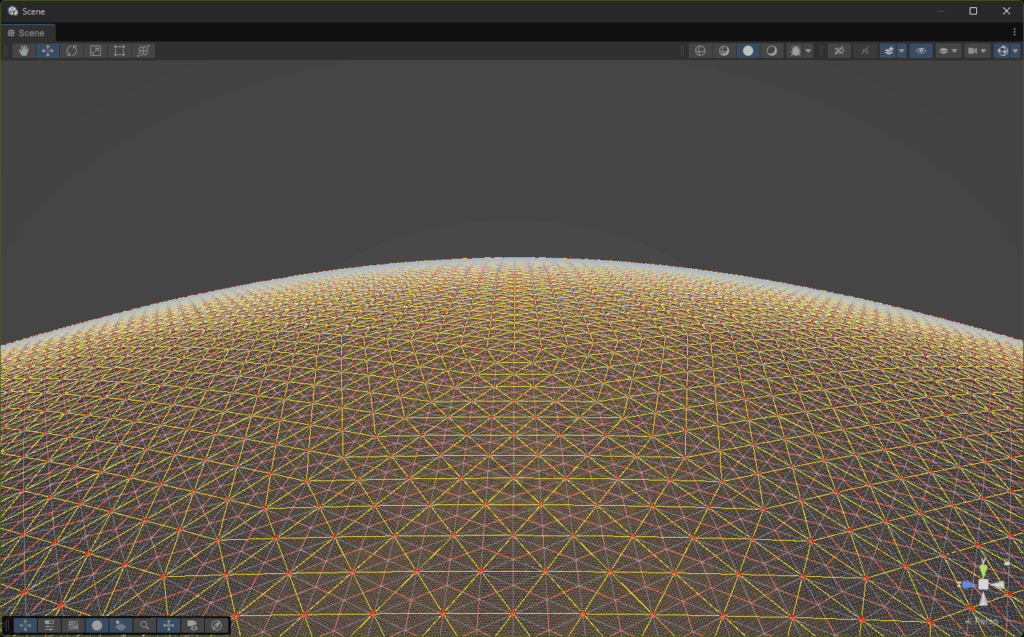Select the Rotate tool

coord(71,50)
